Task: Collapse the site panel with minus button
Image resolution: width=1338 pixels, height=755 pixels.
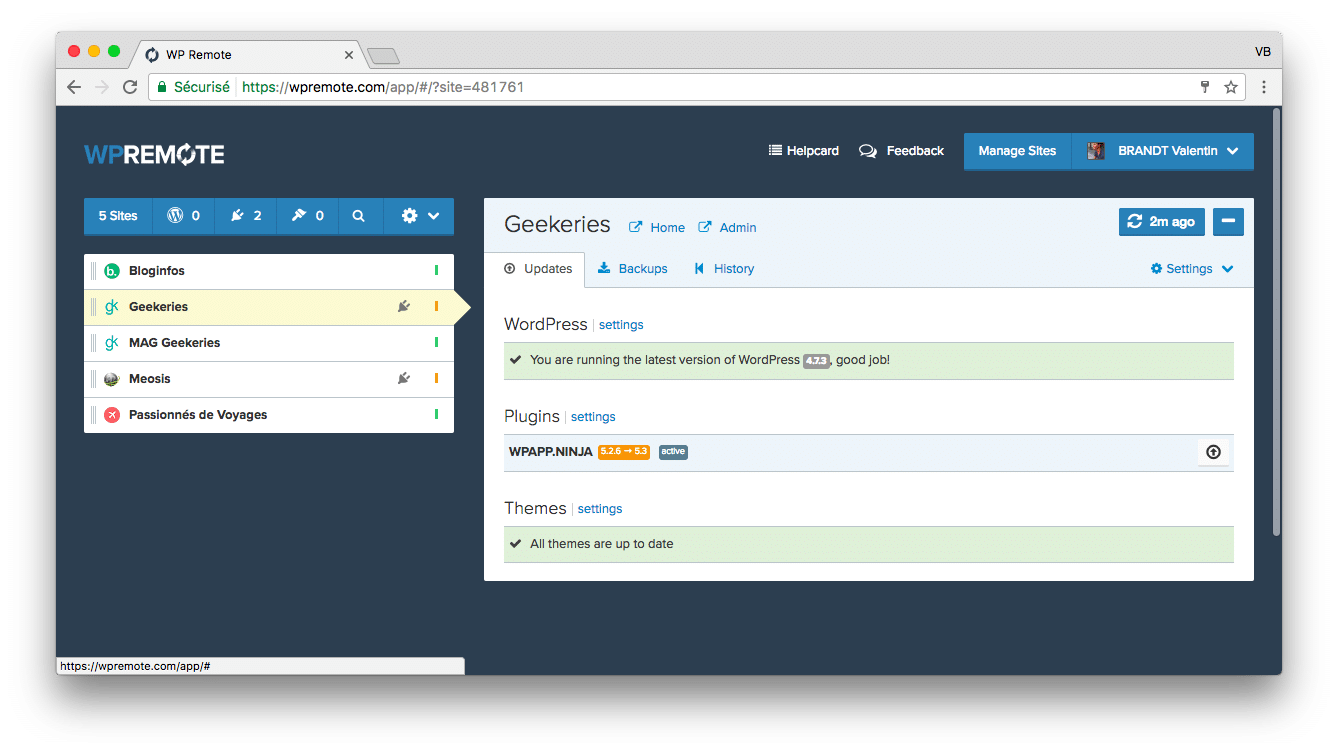Action: 1228,222
